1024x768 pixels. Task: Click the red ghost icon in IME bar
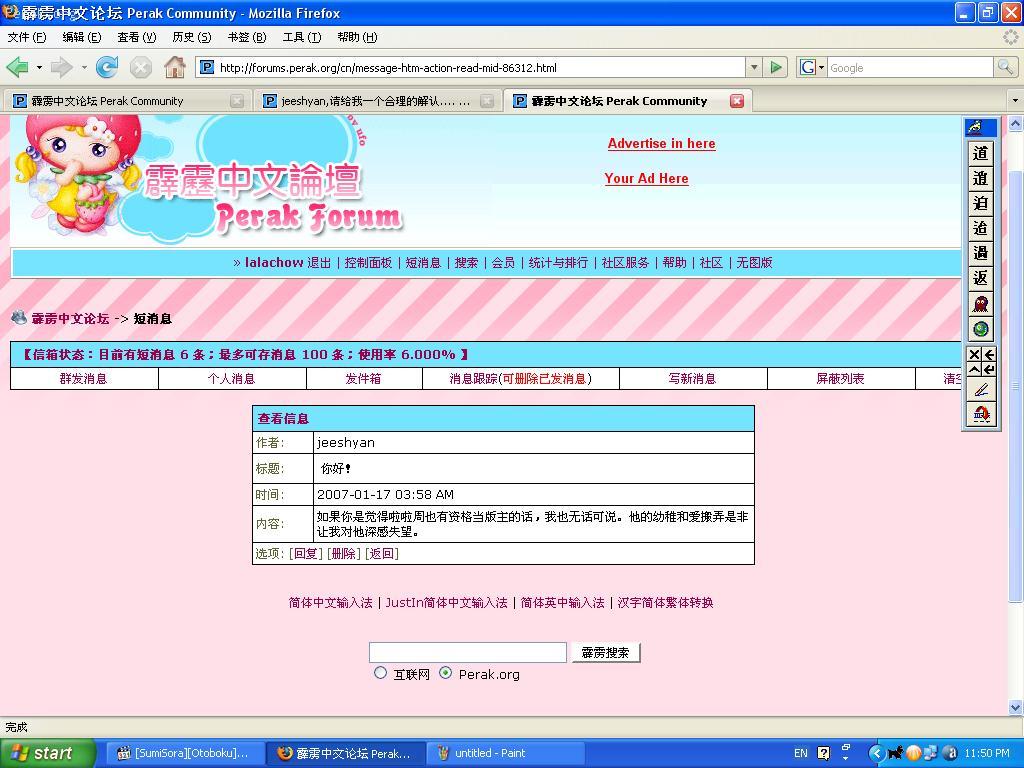click(x=980, y=304)
